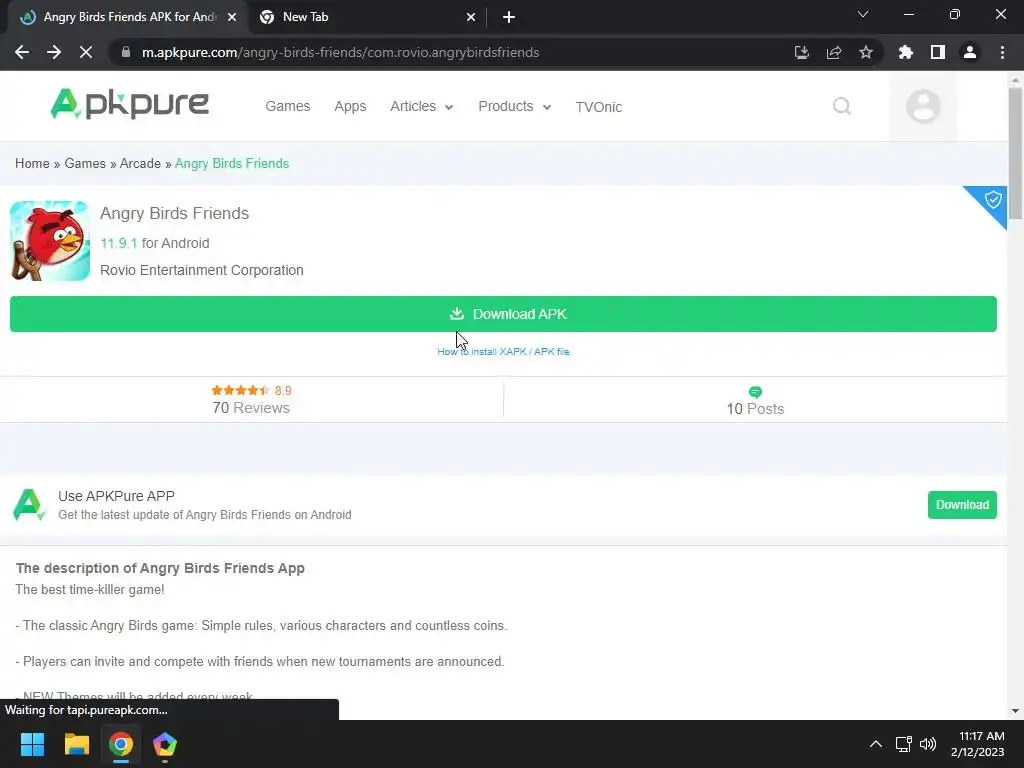View site security lock info
The width and height of the screenshot is (1024, 768).
tap(125, 52)
